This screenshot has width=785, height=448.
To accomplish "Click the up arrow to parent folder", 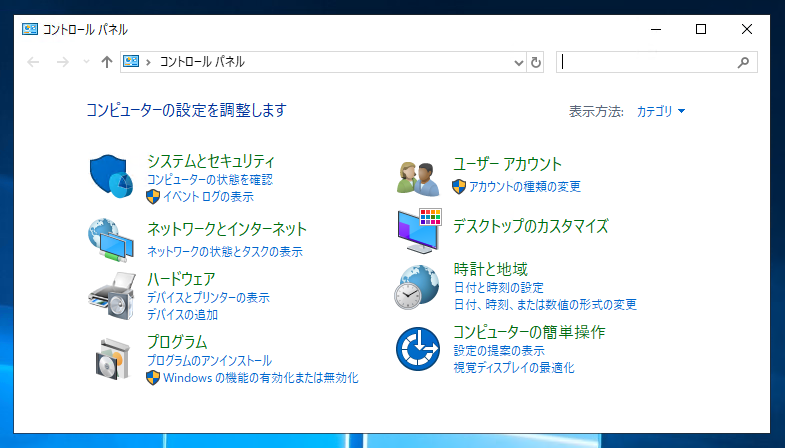I will pos(107,62).
